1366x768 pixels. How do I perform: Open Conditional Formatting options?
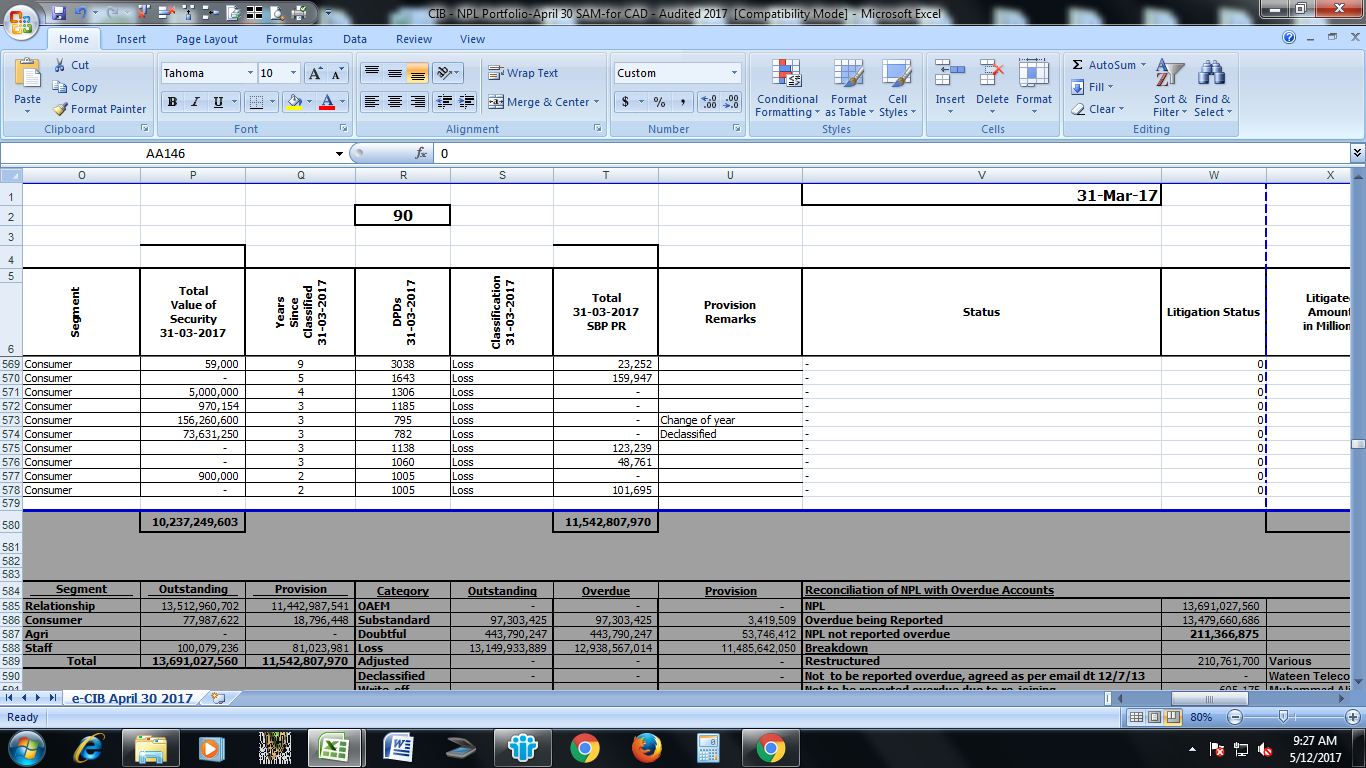(786, 88)
